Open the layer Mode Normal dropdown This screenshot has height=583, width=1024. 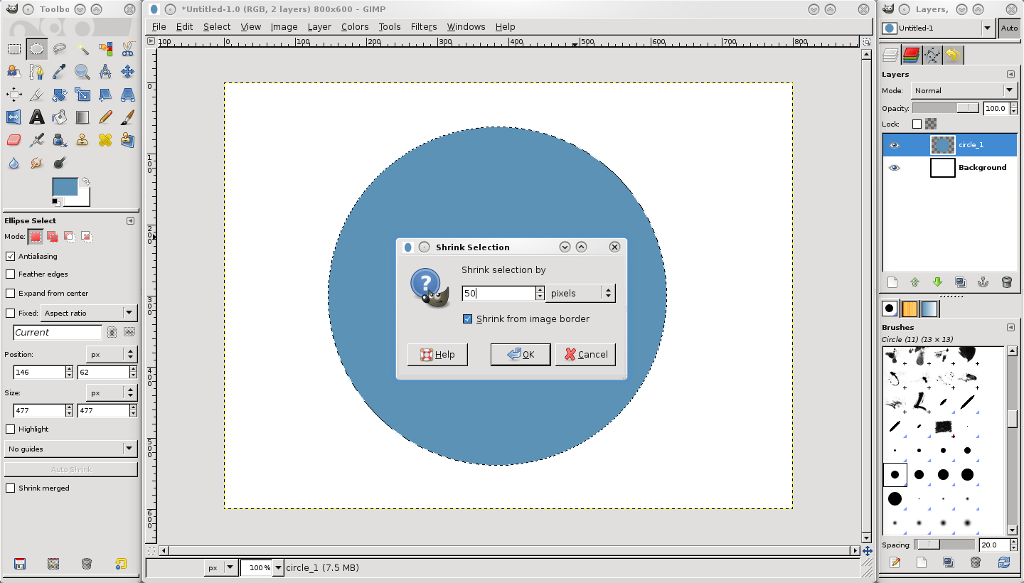click(x=964, y=90)
